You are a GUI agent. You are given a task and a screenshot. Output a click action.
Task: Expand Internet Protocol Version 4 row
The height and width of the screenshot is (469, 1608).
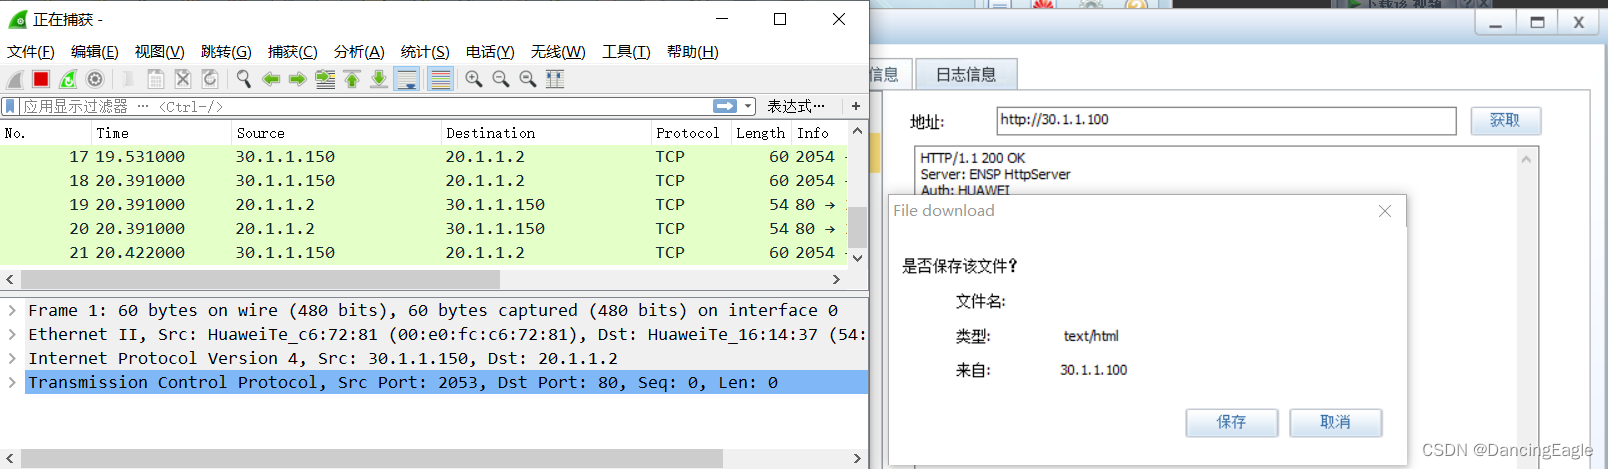point(12,358)
